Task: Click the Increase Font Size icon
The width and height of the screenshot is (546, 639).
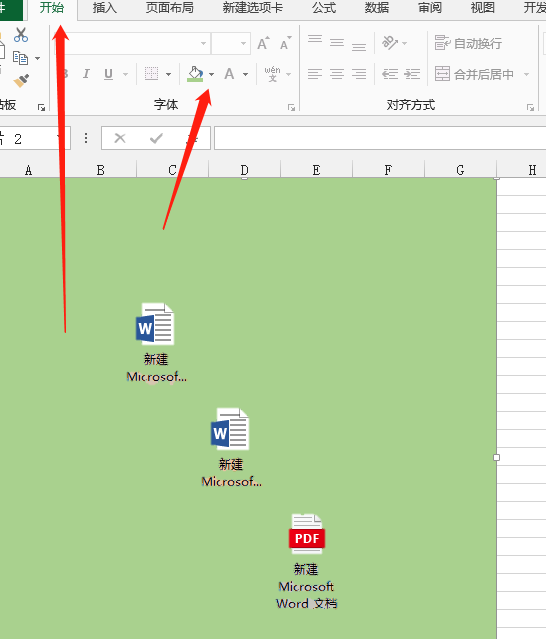Action: pyautogui.click(x=263, y=43)
